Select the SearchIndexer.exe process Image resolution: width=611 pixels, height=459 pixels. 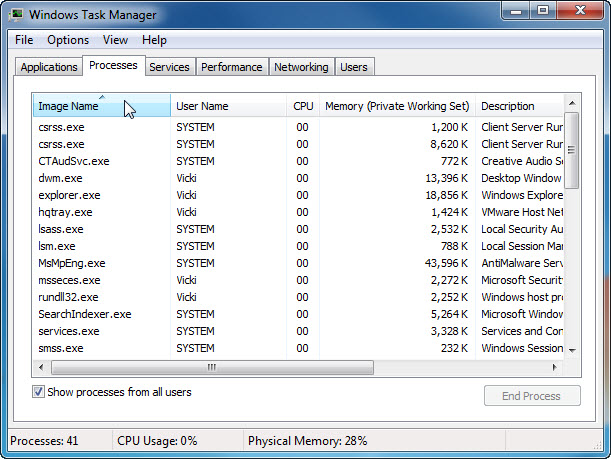pyautogui.click(x=298, y=314)
